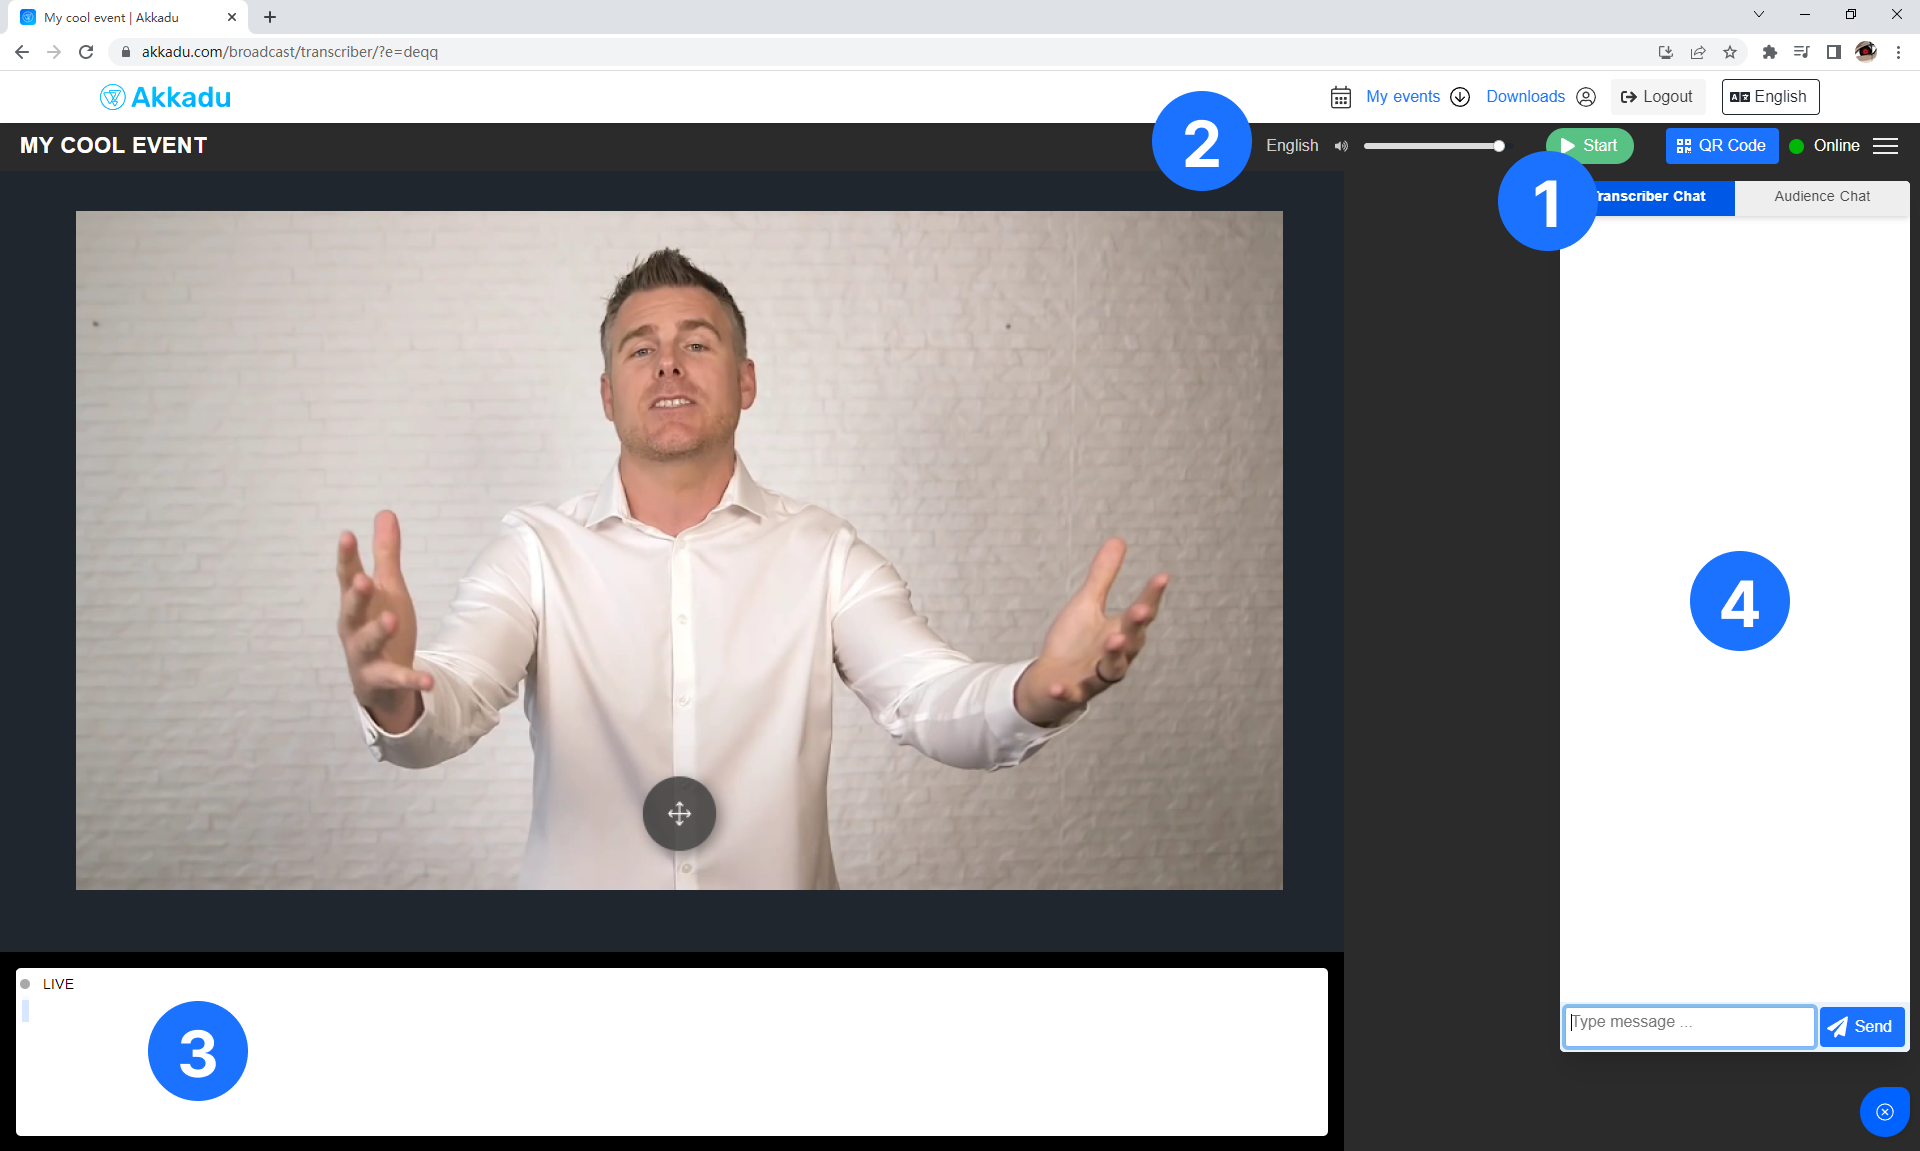The image size is (1920, 1151).
Task: Toggle the audio speaker/mute icon
Action: (x=1341, y=147)
